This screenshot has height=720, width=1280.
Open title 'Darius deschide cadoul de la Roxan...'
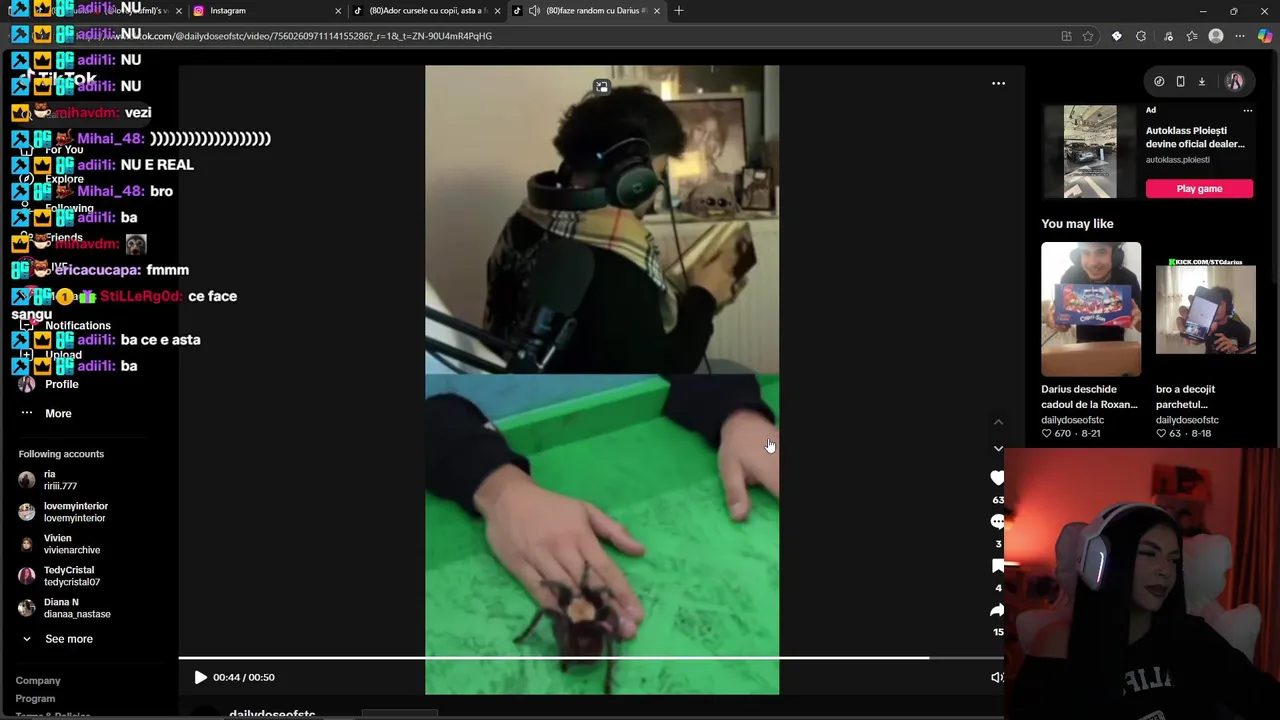pos(1089,397)
